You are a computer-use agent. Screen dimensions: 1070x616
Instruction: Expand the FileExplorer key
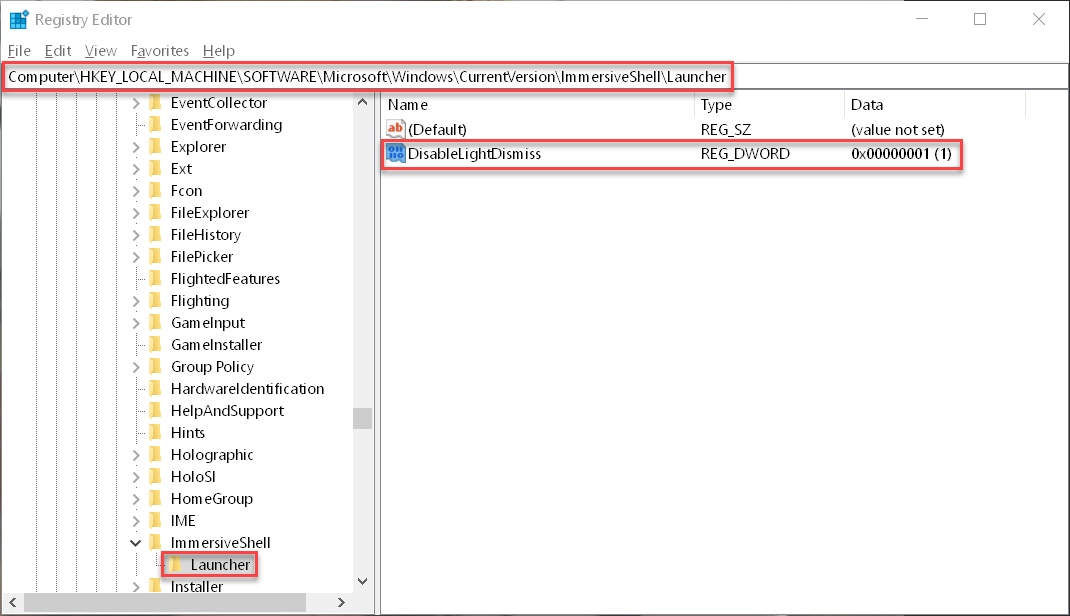pos(136,213)
